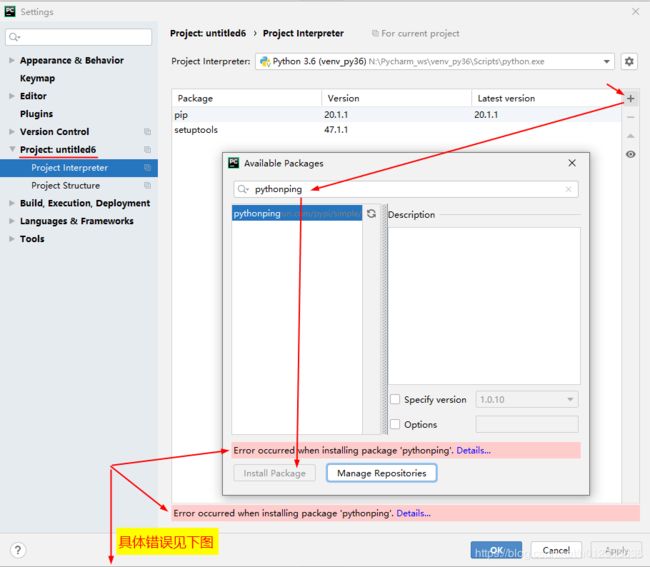Click the add package plus icon
Image resolution: width=650 pixels, height=567 pixels.
(631, 99)
